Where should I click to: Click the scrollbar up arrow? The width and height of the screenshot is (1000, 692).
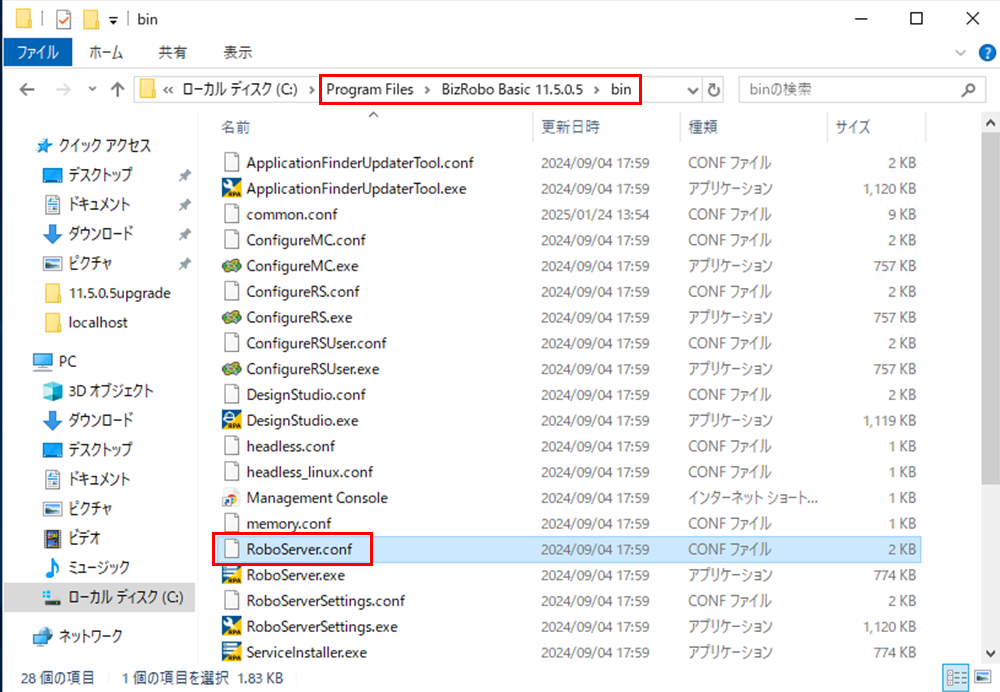pos(990,123)
